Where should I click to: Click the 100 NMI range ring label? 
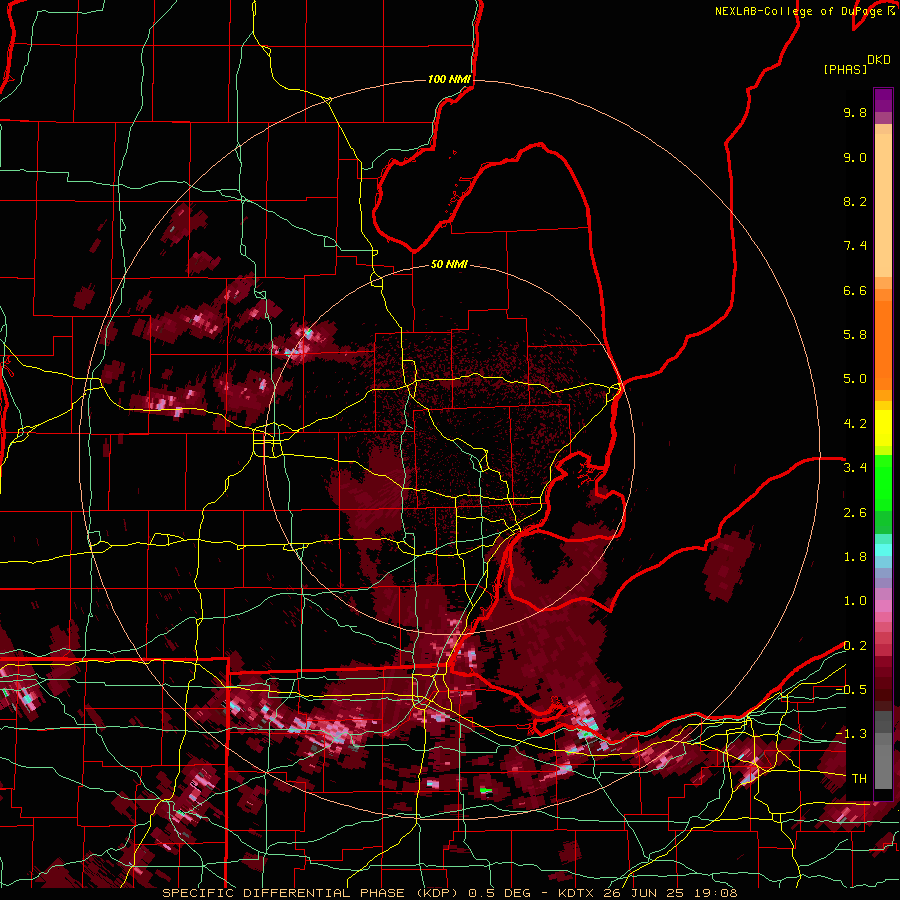449,79
